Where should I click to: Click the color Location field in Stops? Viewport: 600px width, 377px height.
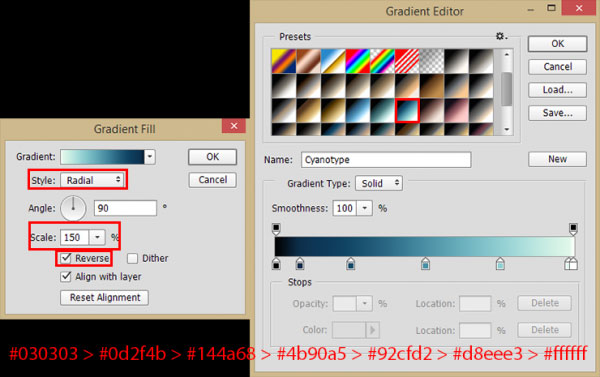pyautogui.click(x=475, y=330)
